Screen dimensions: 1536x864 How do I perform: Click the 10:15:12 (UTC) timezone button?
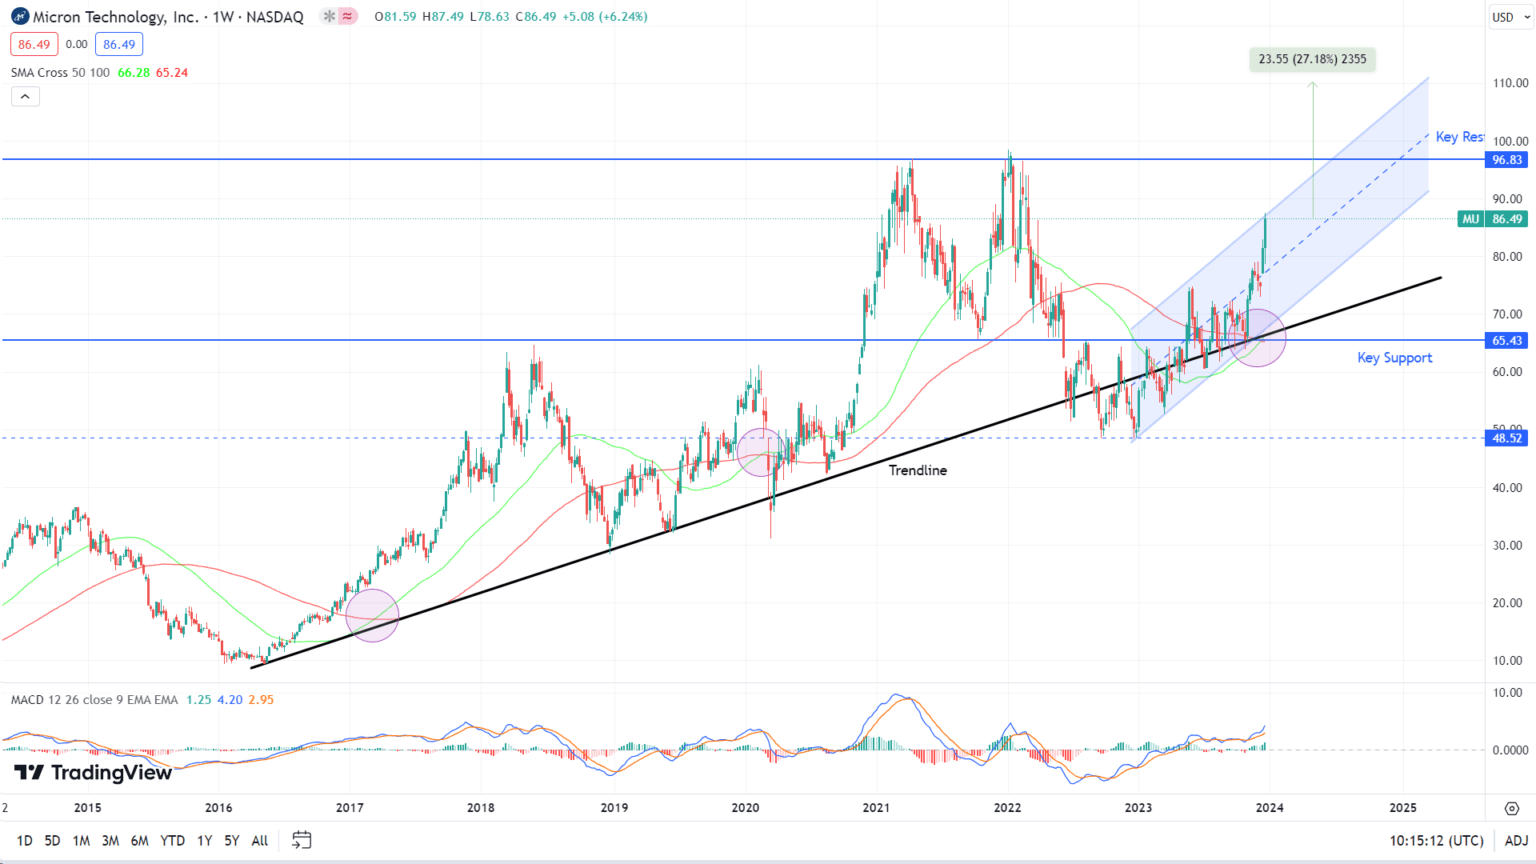point(1436,841)
